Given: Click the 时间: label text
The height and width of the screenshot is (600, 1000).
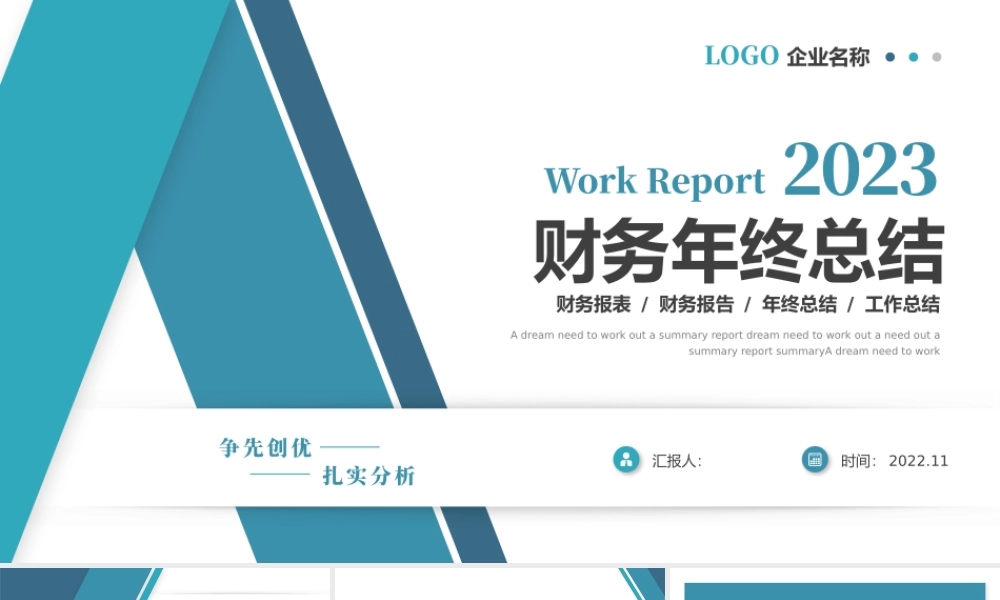Looking at the screenshot, I should (x=858, y=461).
